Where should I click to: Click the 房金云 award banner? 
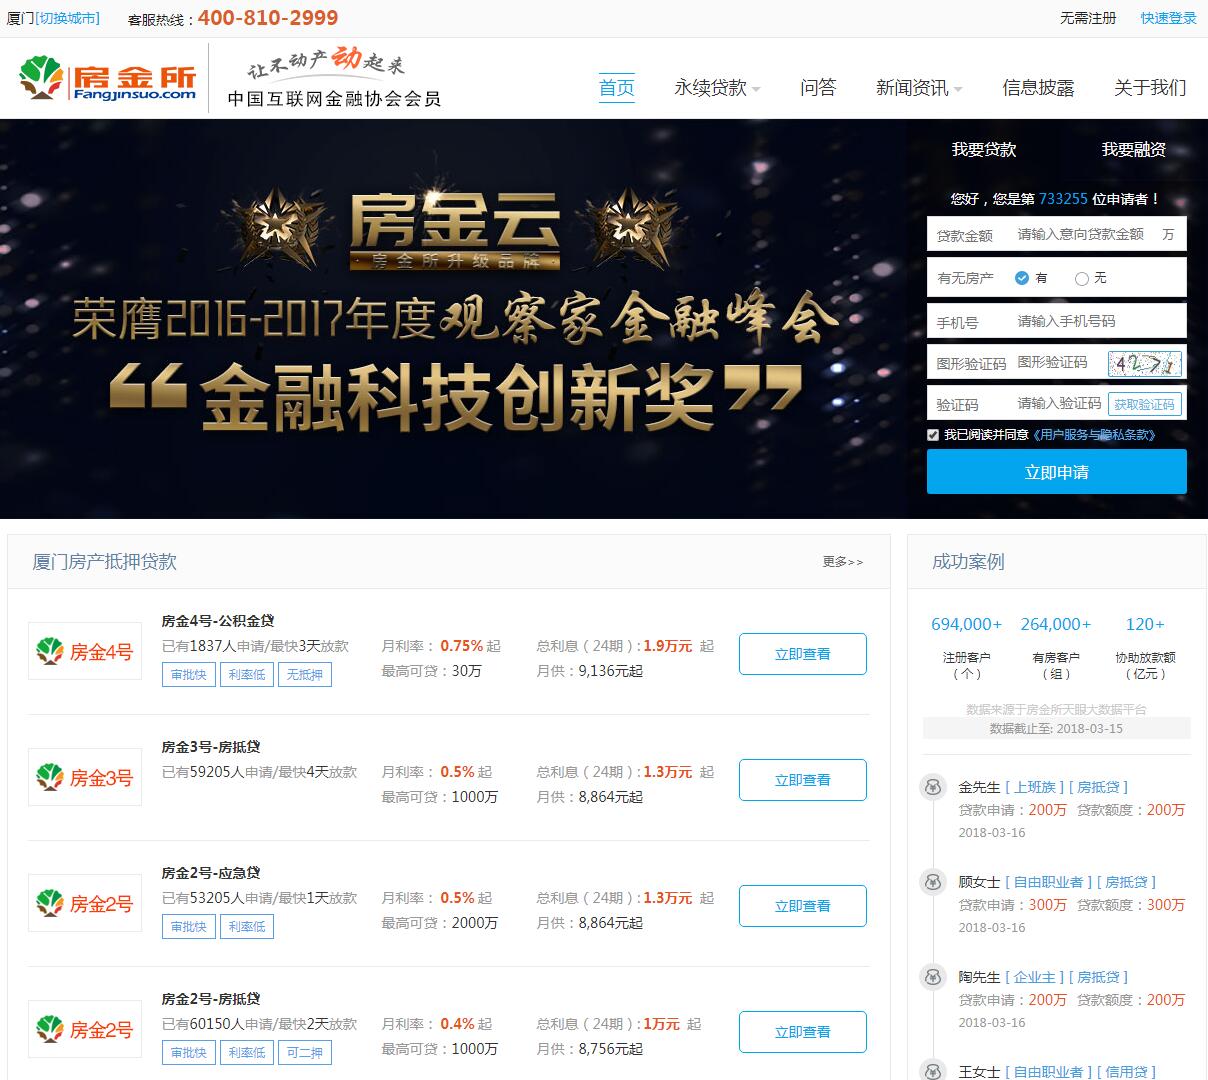point(453,318)
